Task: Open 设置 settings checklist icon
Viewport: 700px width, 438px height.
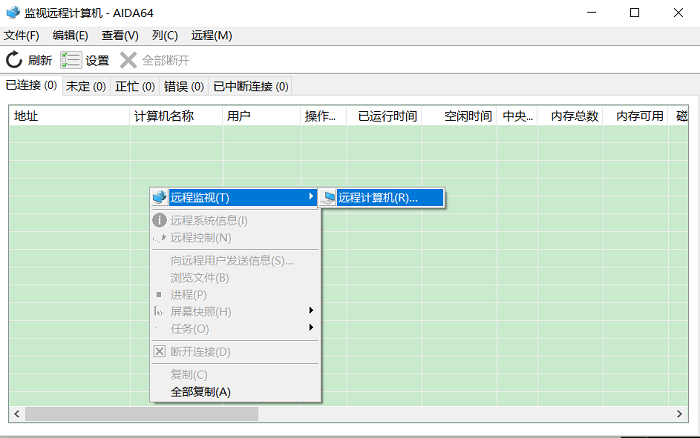Action: click(x=71, y=60)
